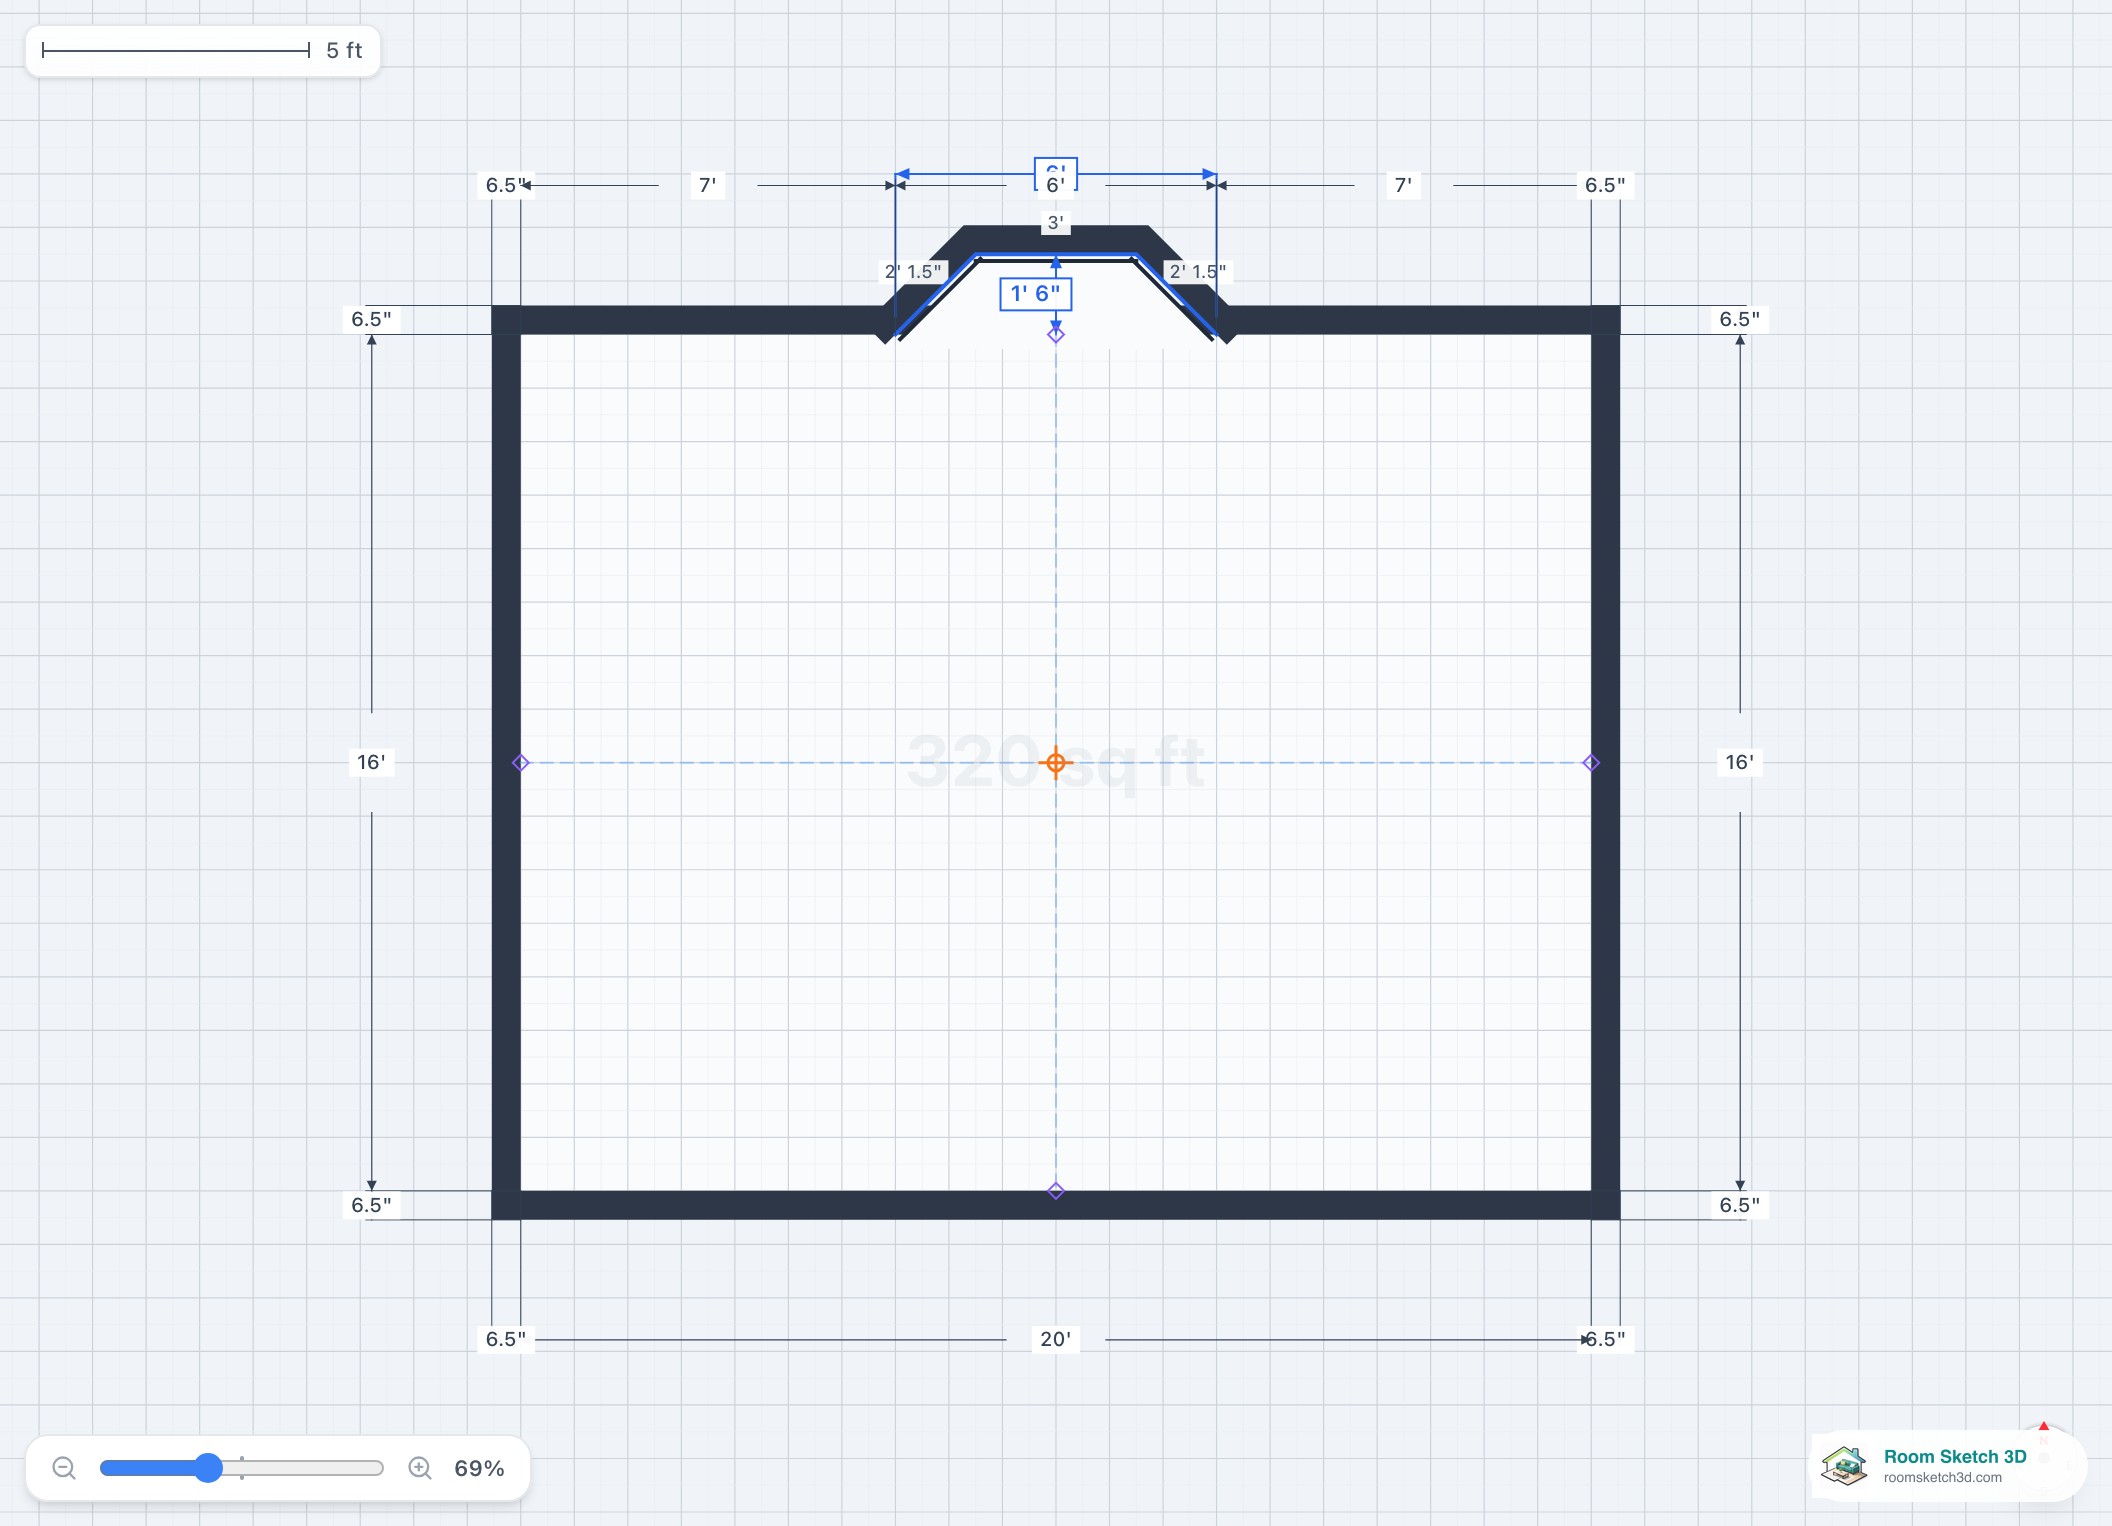Click the top-left 6.5" wall thickness label
This screenshot has height=1526, width=2112.
click(x=506, y=185)
